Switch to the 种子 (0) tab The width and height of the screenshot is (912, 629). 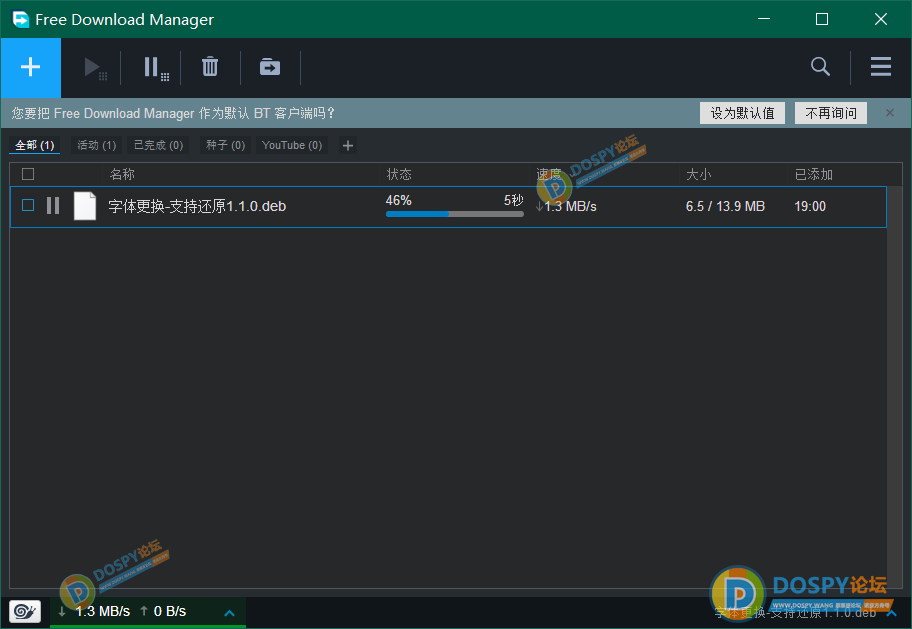click(226, 145)
